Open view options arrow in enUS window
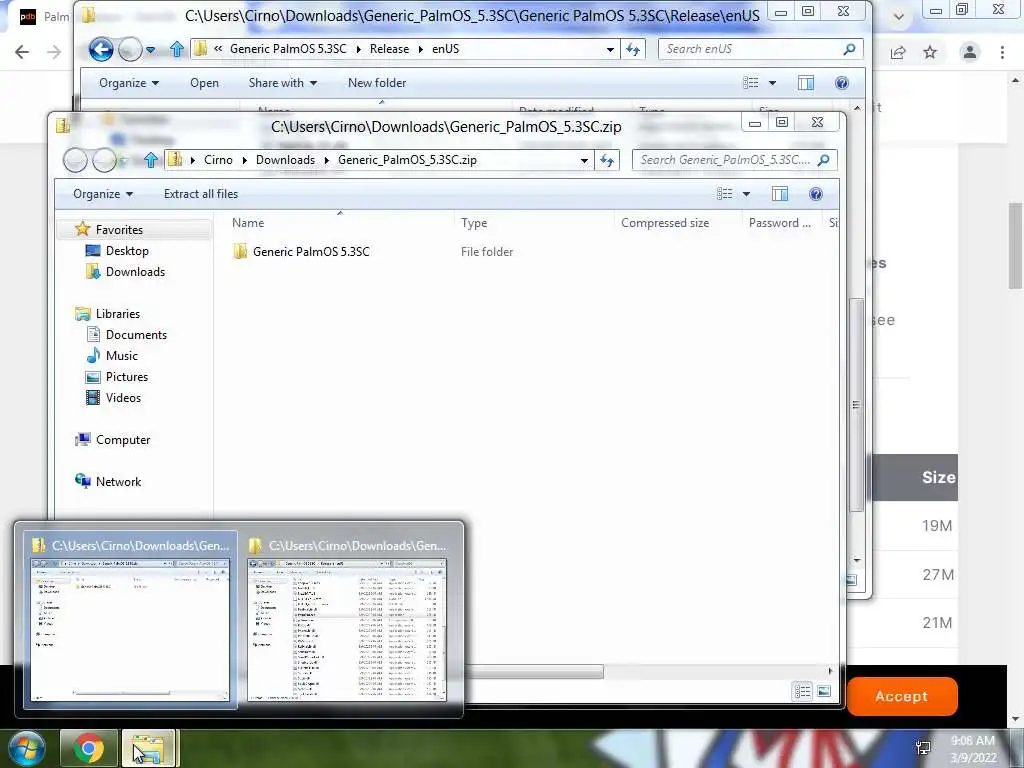1024x768 pixels. (773, 83)
